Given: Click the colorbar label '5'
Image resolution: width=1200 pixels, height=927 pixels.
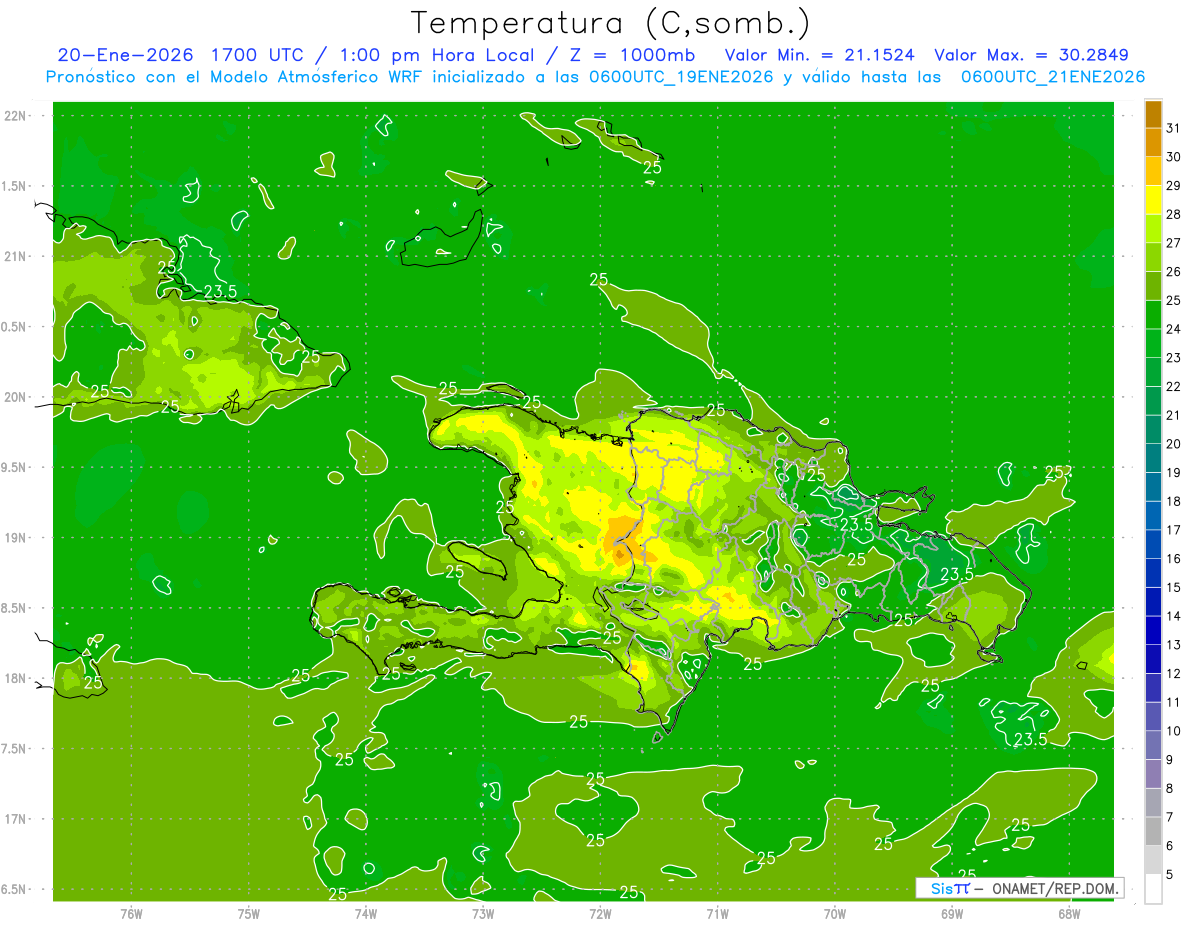Looking at the screenshot, I should tap(1169, 875).
